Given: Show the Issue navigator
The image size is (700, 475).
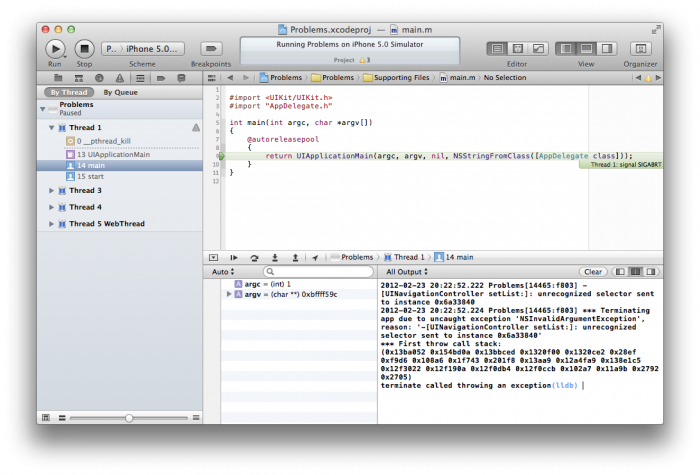Looking at the screenshot, I should click(x=120, y=78).
